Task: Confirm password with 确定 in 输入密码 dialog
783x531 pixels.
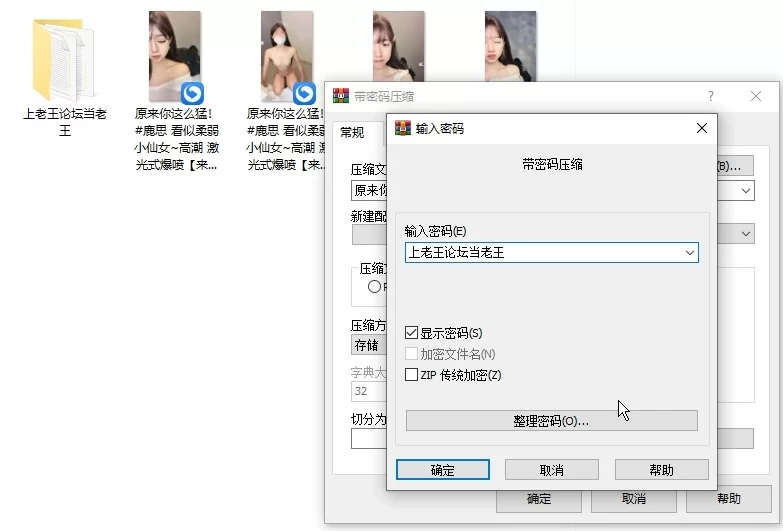Action: point(442,470)
